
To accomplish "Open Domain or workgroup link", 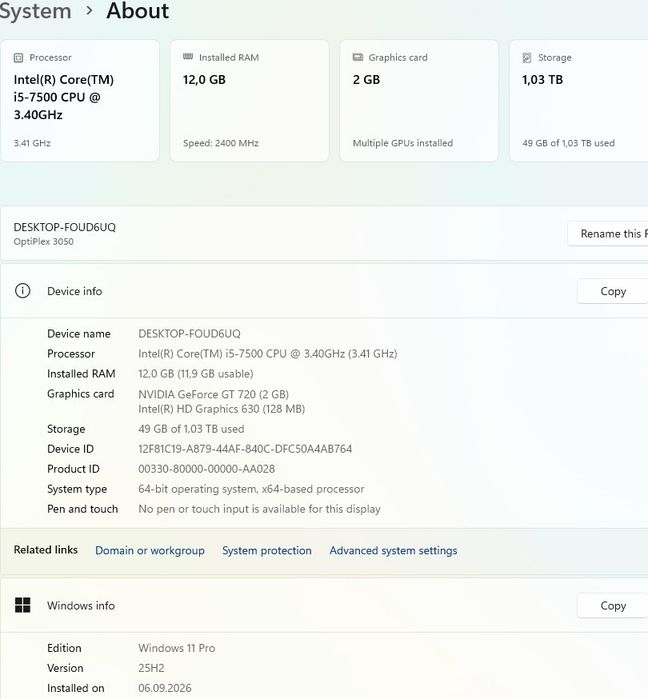I will [x=150, y=550].
